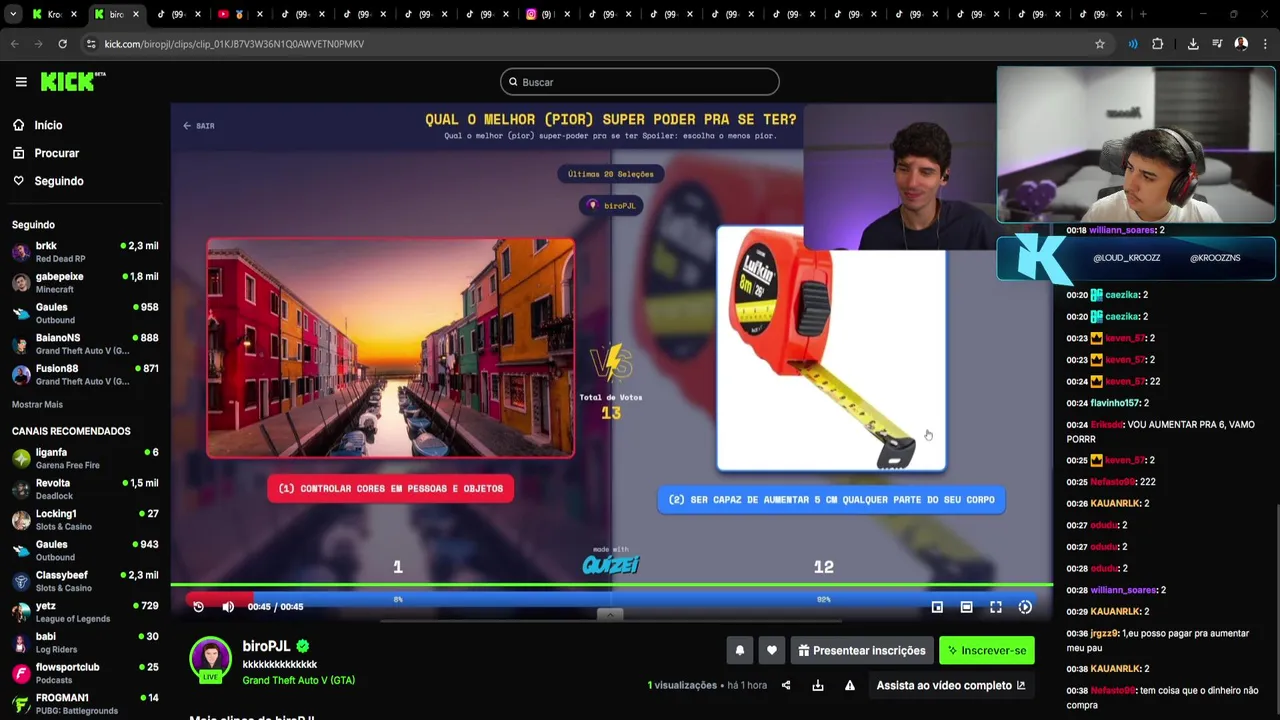Share the clip with the share icon

click(x=786, y=685)
